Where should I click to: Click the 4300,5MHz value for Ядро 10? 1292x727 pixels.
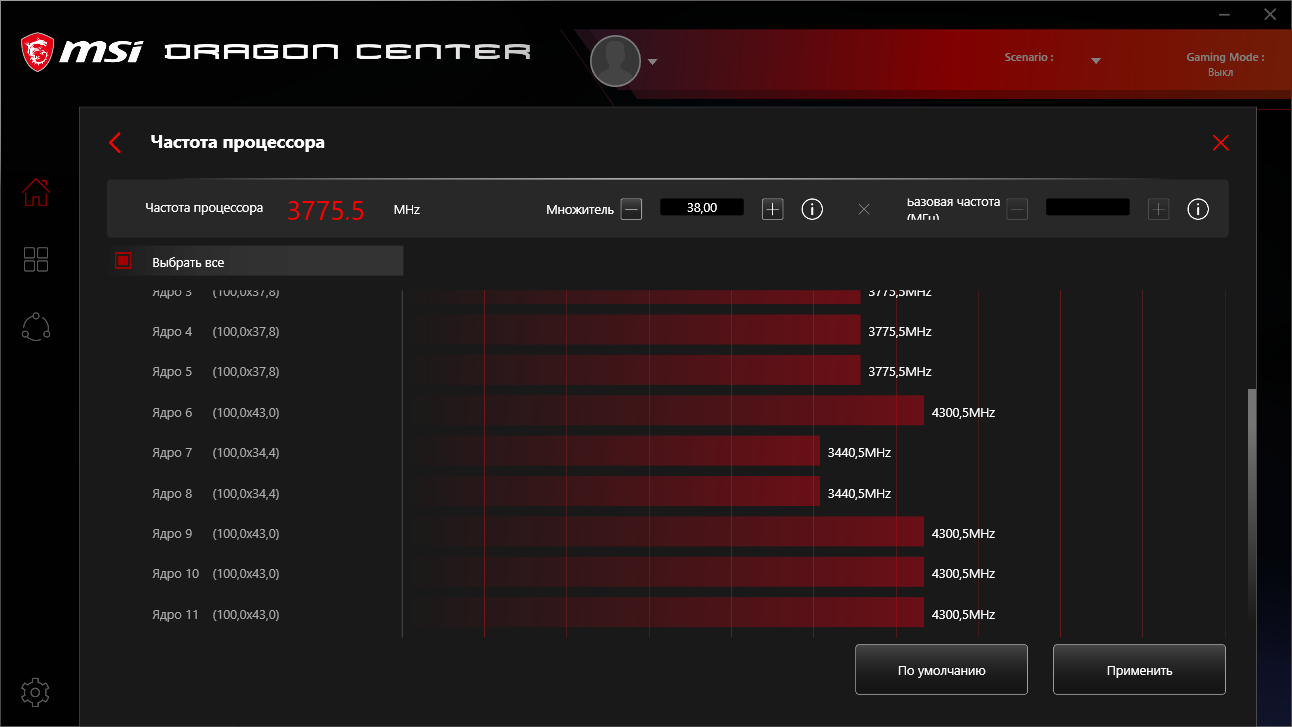coord(963,574)
